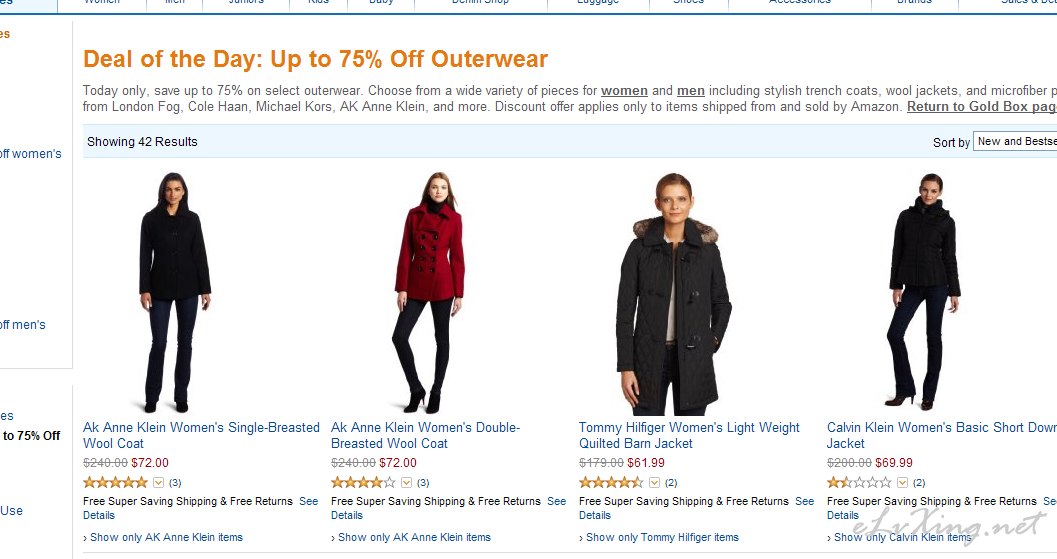Expand rating dropdown arrow for Single-Breasted Wool Coat
Image resolution: width=1057 pixels, height=559 pixels.
[158, 482]
